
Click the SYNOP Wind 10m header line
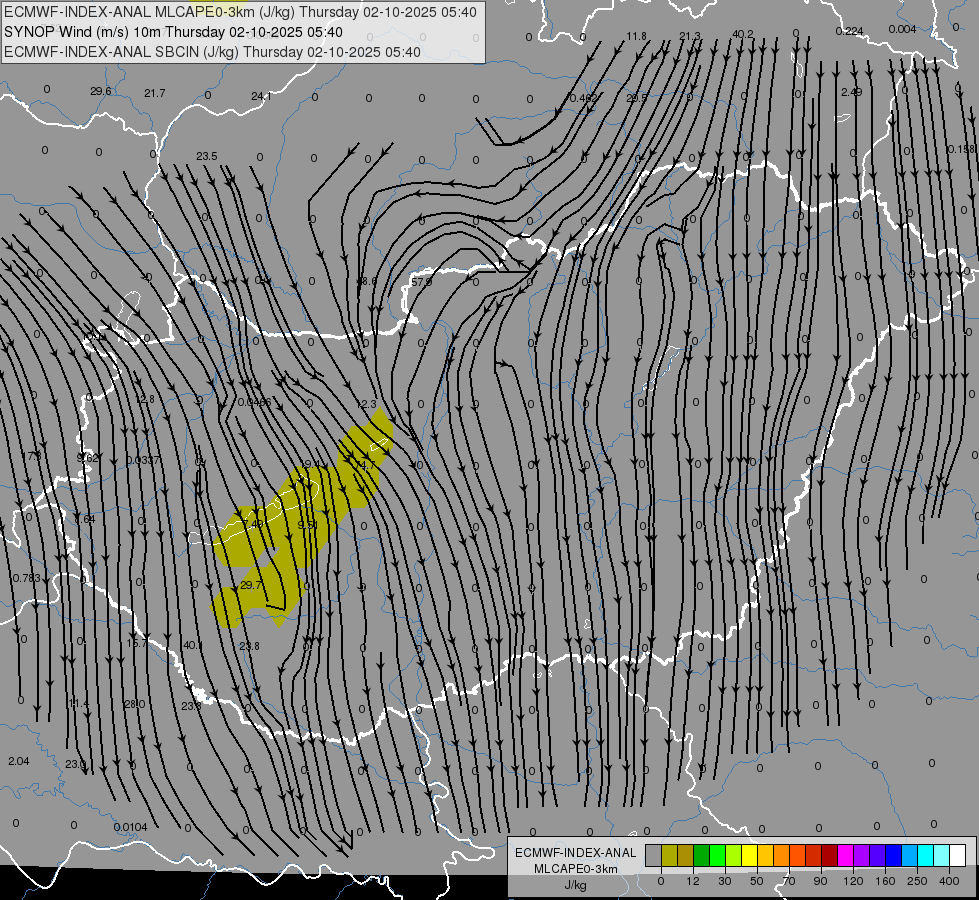tap(173, 32)
